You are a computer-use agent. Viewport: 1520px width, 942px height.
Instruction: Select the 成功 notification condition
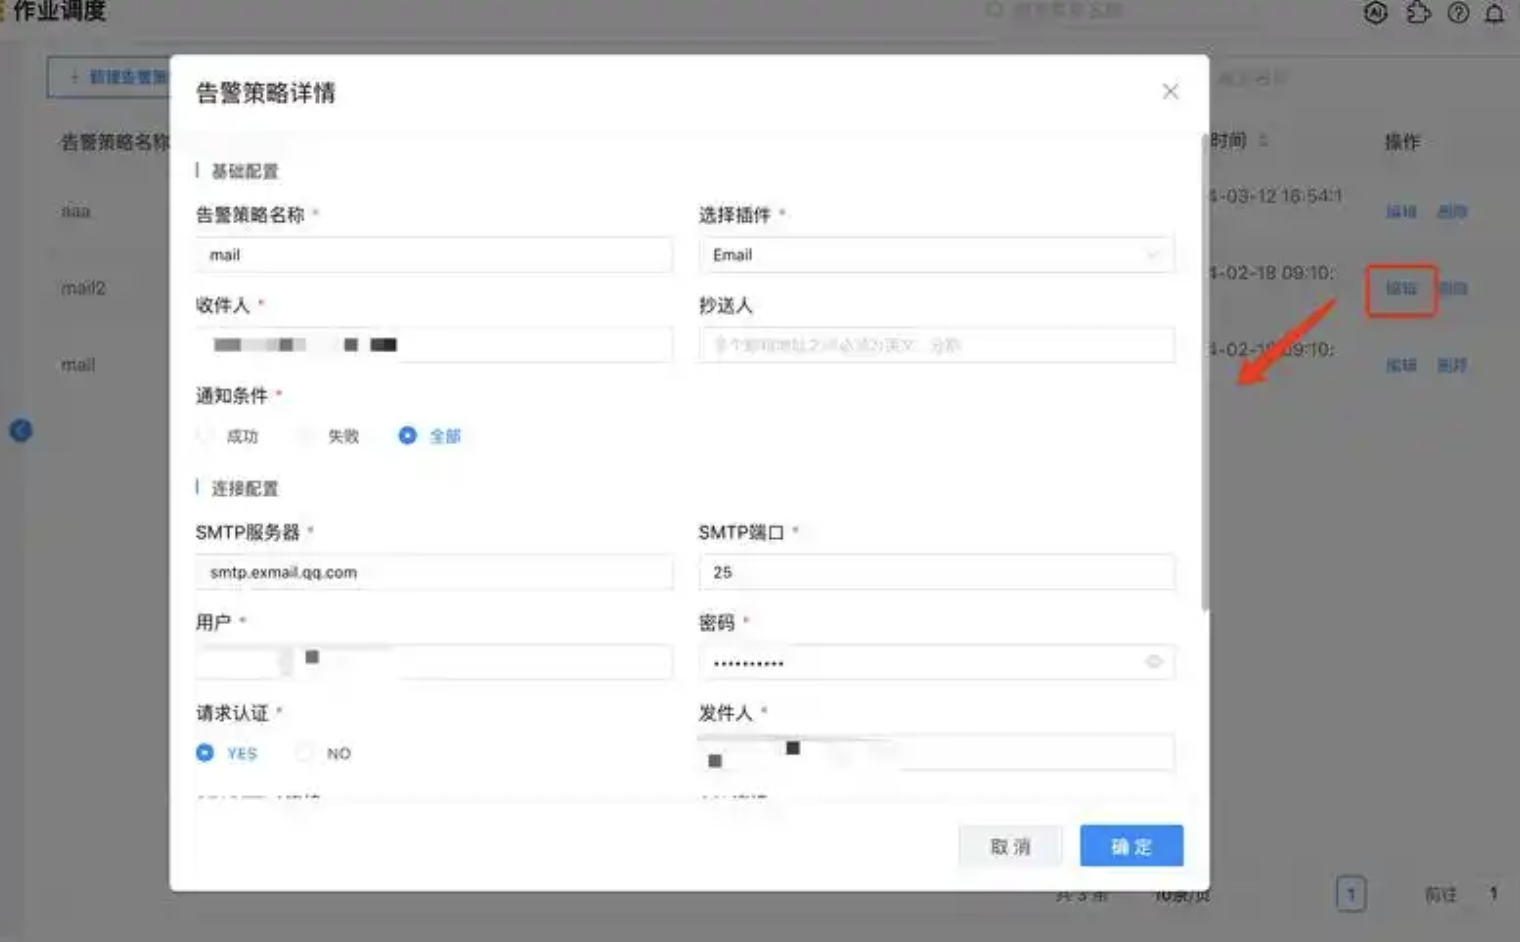click(207, 436)
